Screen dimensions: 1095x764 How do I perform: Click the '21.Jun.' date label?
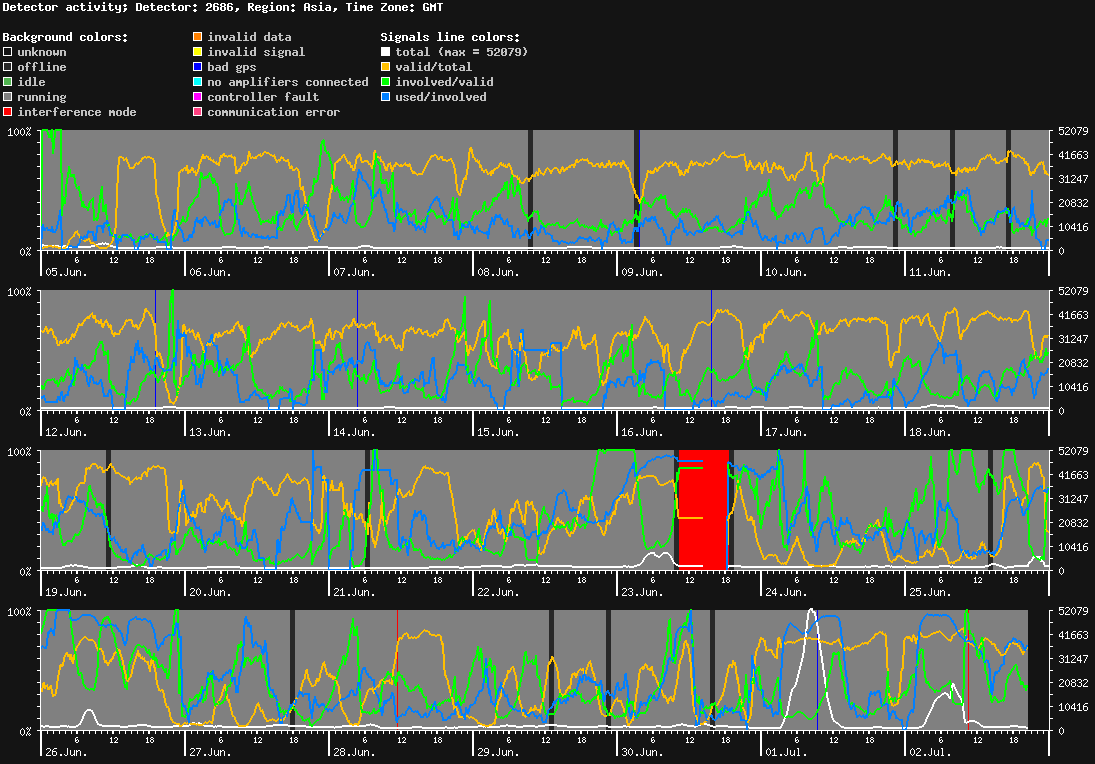[354, 592]
